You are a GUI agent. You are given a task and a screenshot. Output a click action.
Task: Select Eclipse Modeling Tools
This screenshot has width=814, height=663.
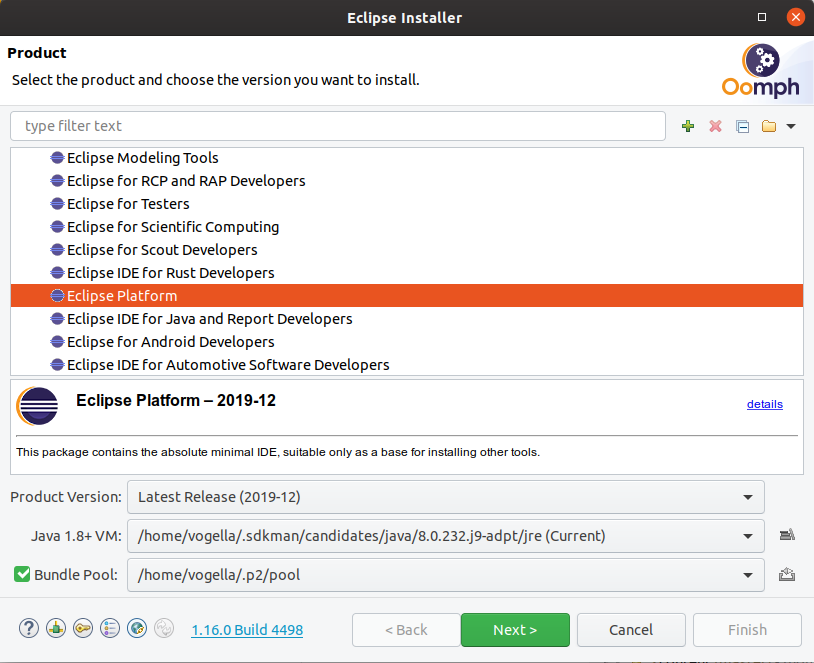pyautogui.click(x=406, y=157)
